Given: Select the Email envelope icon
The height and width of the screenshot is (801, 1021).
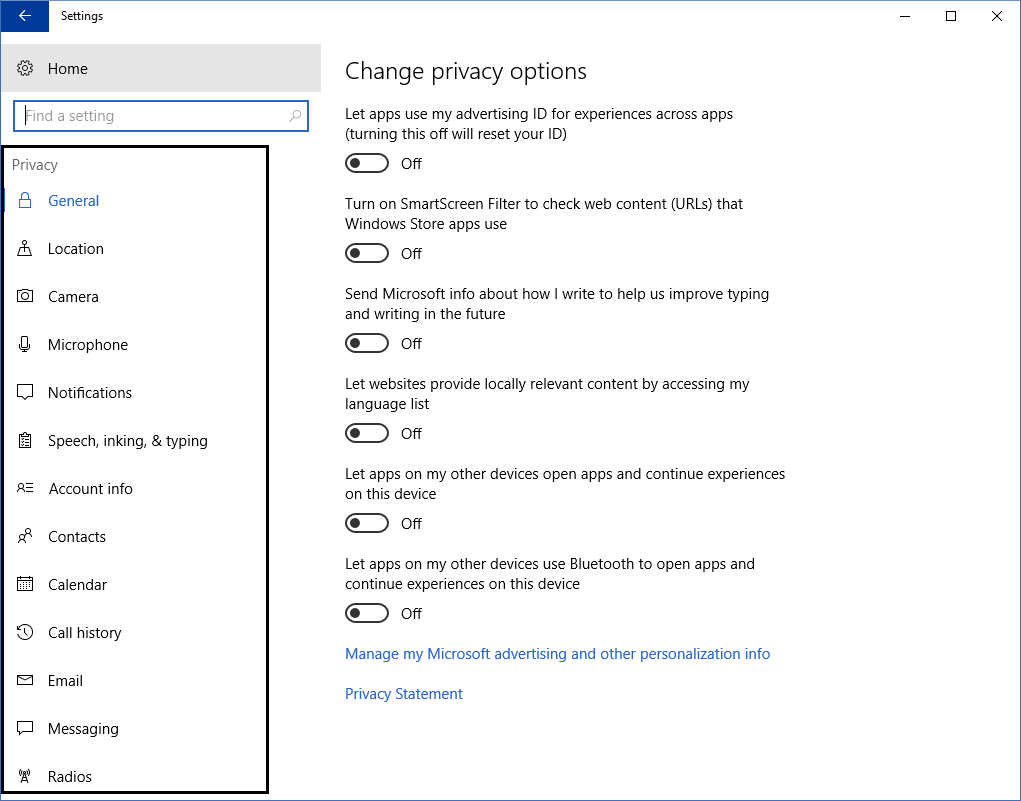Looking at the screenshot, I should pyautogui.click(x=26, y=681).
